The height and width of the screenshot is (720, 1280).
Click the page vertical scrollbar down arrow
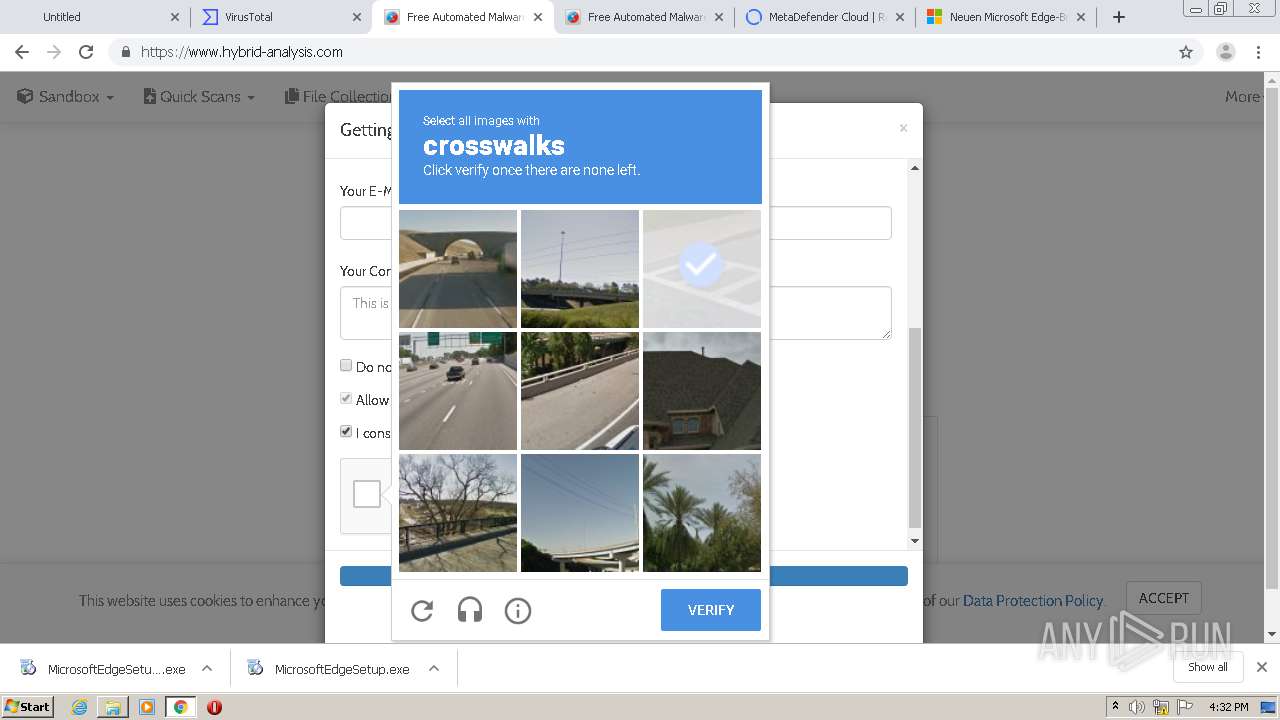pyautogui.click(x=1272, y=634)
